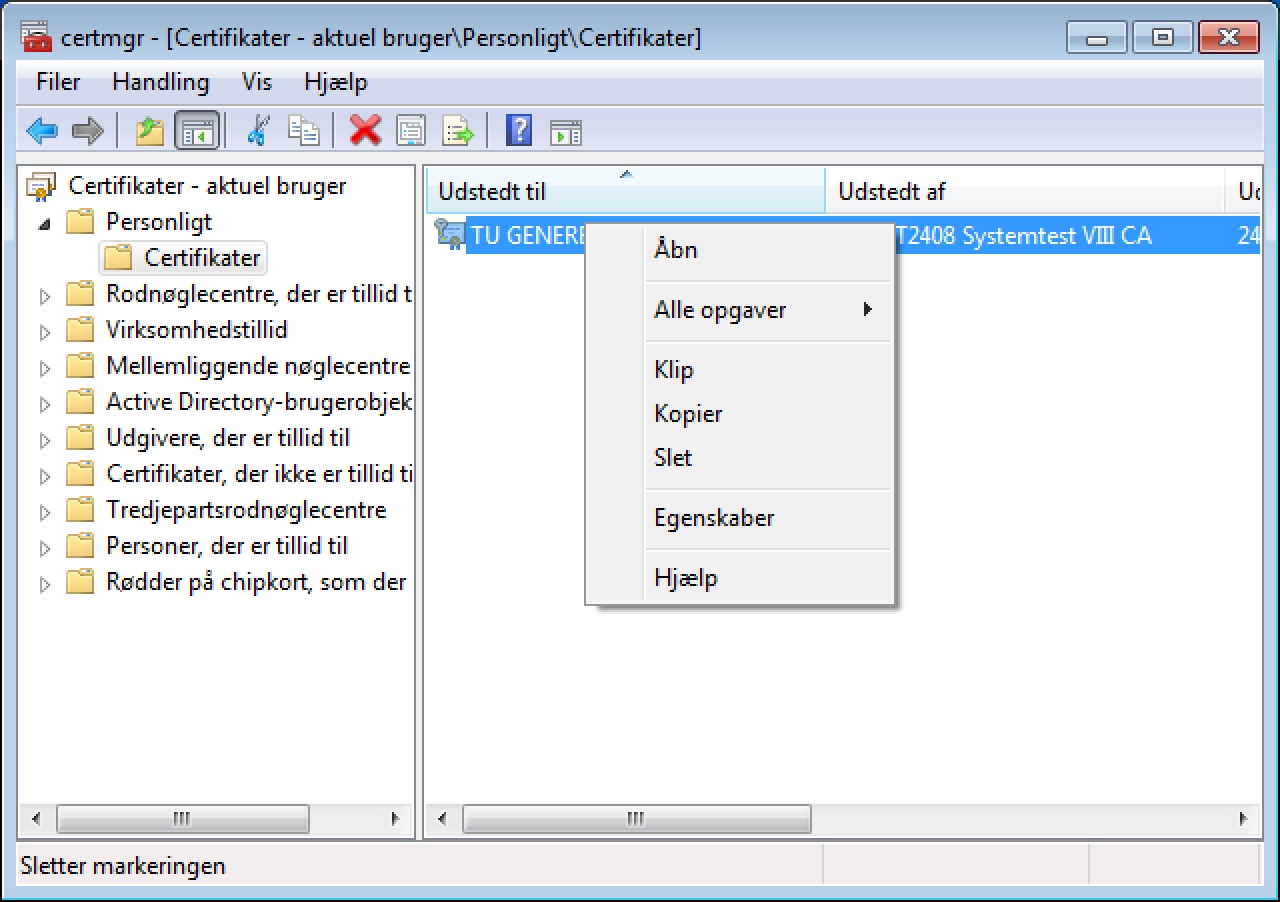Click the Export list toolbar icon

pyautogui.click(x=457, y=130)
